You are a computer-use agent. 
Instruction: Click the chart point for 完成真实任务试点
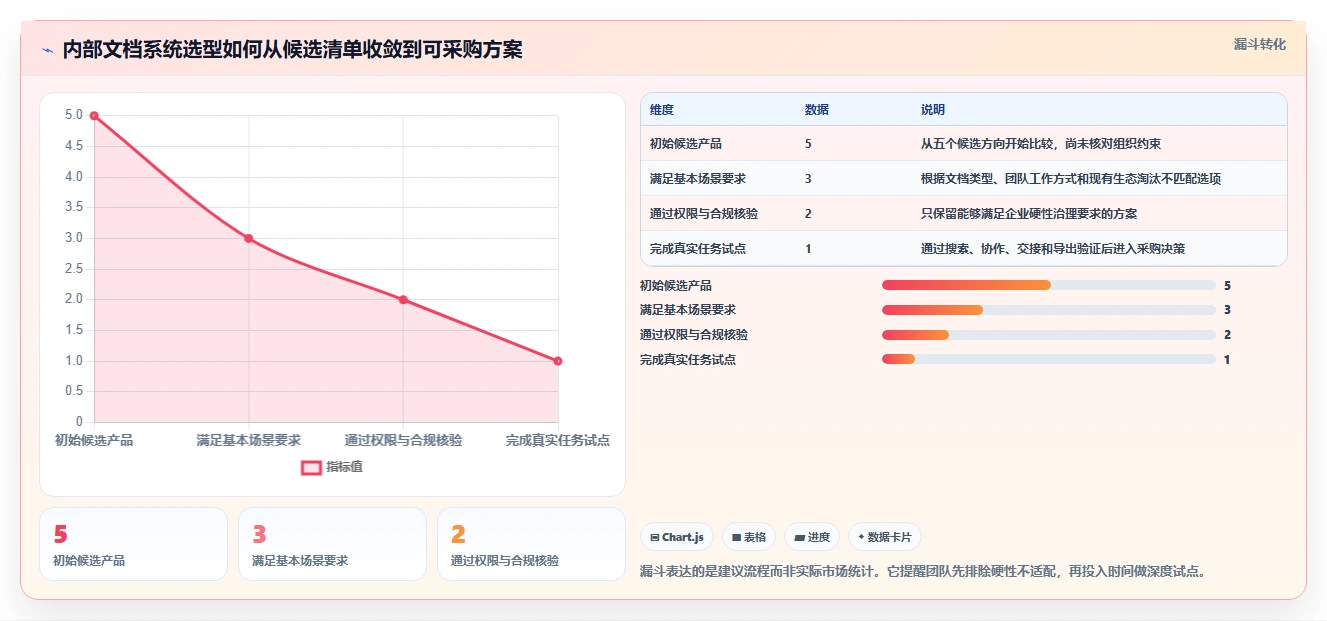tap(558, 361)
